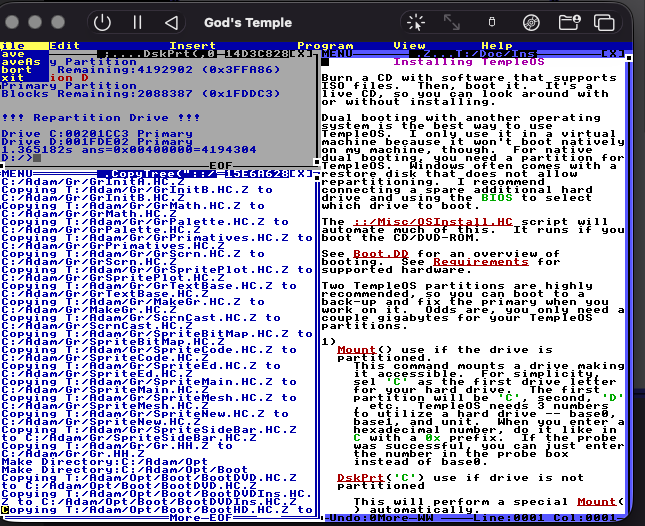Click 'Make Directory:C:/Adam/Opt' line

(x=104, y=462)
